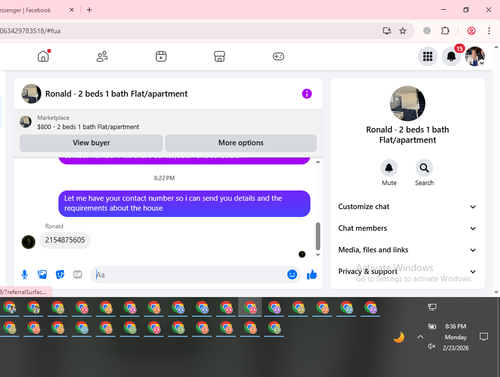Open Chrome three-dot menu
Viewport: 500px width, 377px height.
click(x=489, y=31)
